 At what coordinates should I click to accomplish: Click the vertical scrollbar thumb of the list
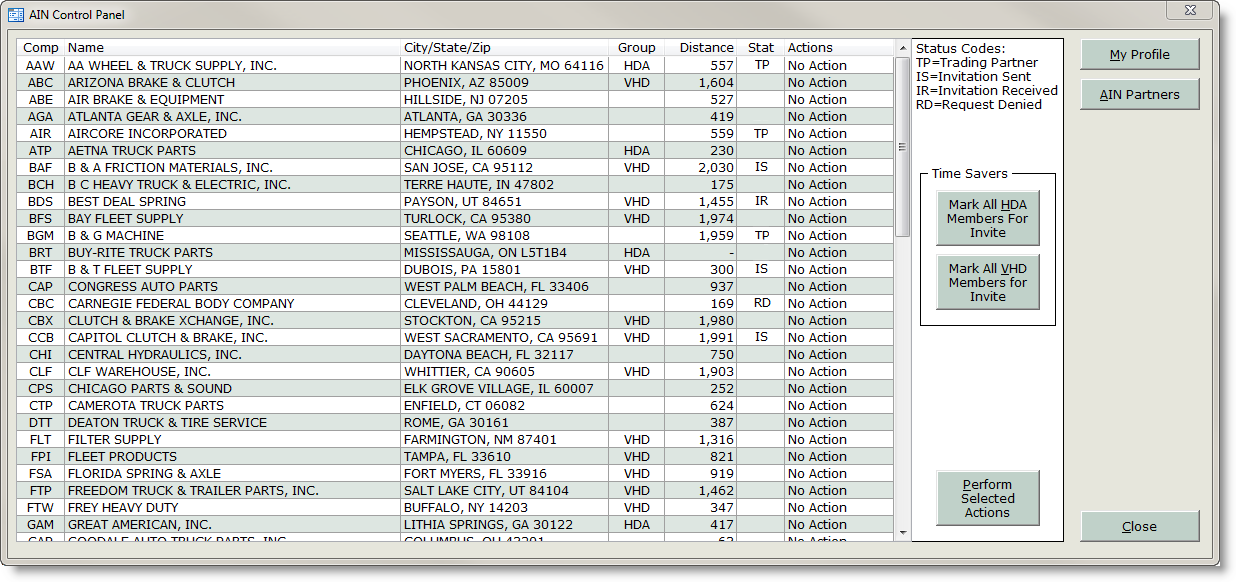pyautogui.click(x=902, y=147)
